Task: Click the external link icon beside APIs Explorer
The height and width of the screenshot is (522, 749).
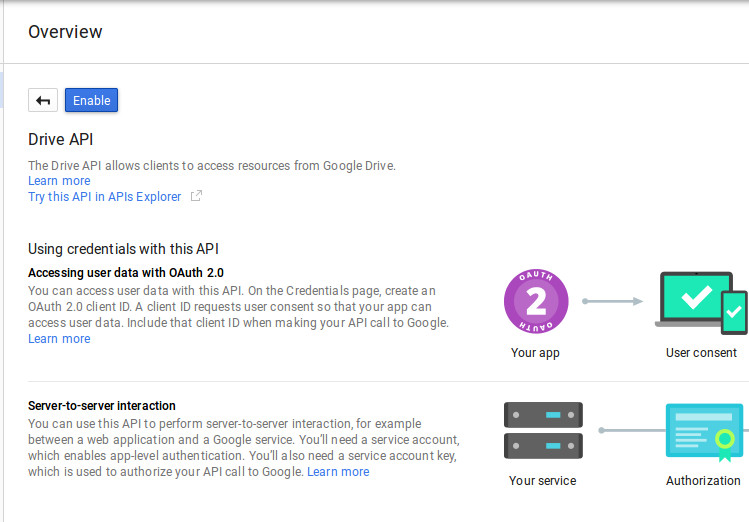Action: (196, 196)
